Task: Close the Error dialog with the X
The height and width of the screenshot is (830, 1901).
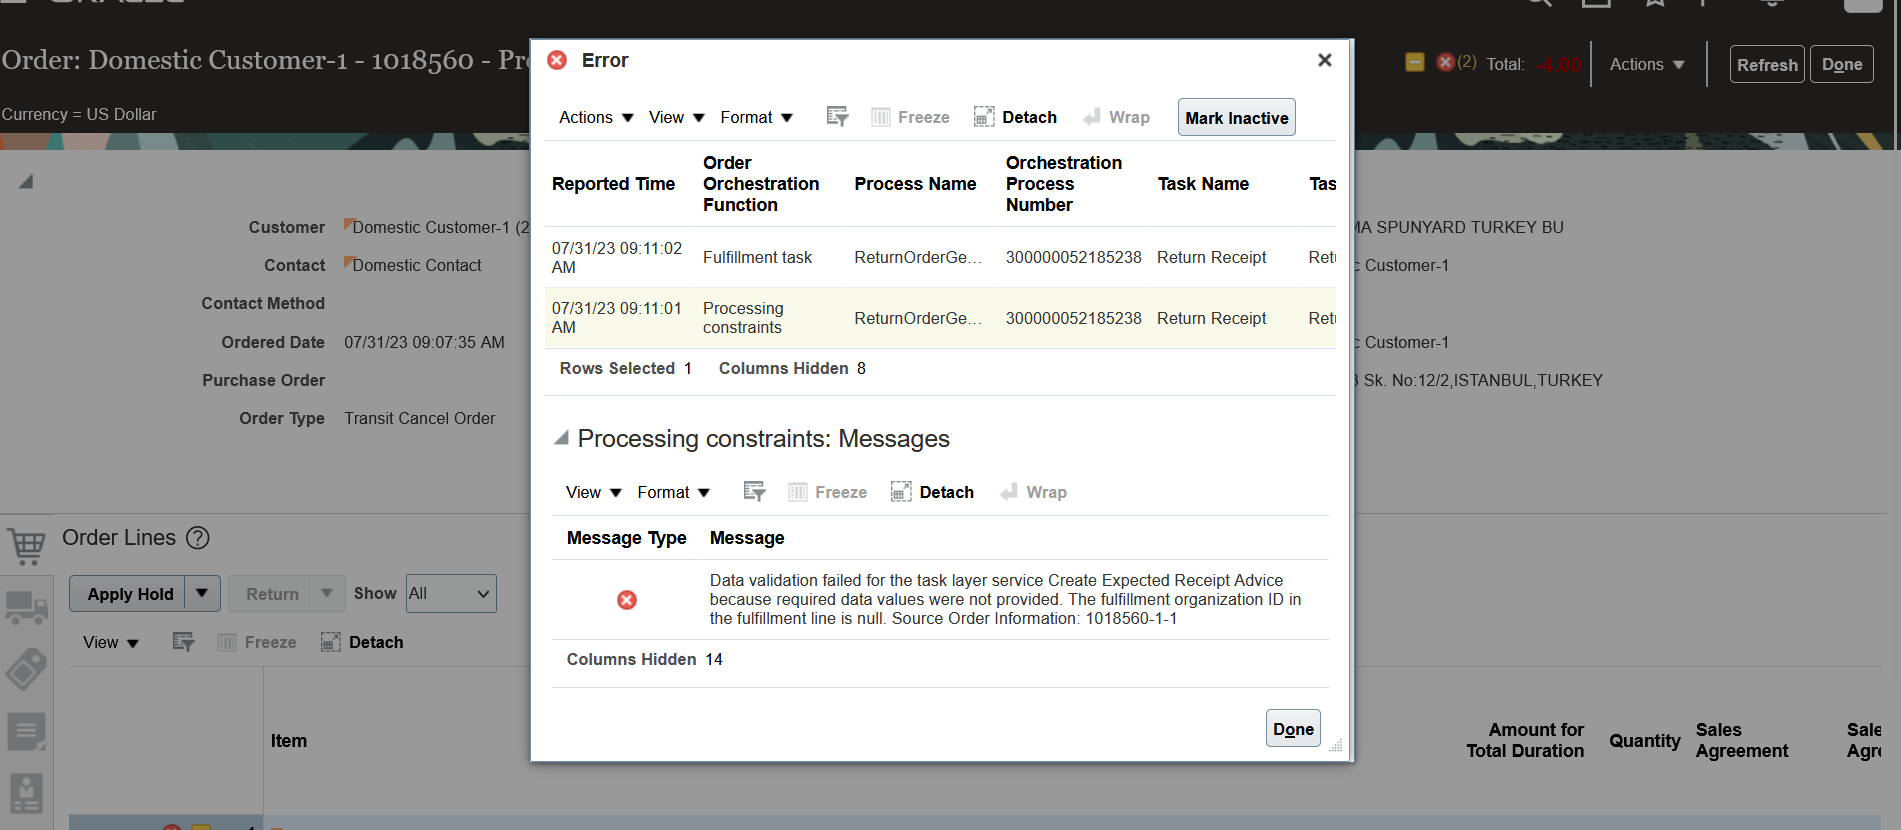Action: click(1325, 60)
